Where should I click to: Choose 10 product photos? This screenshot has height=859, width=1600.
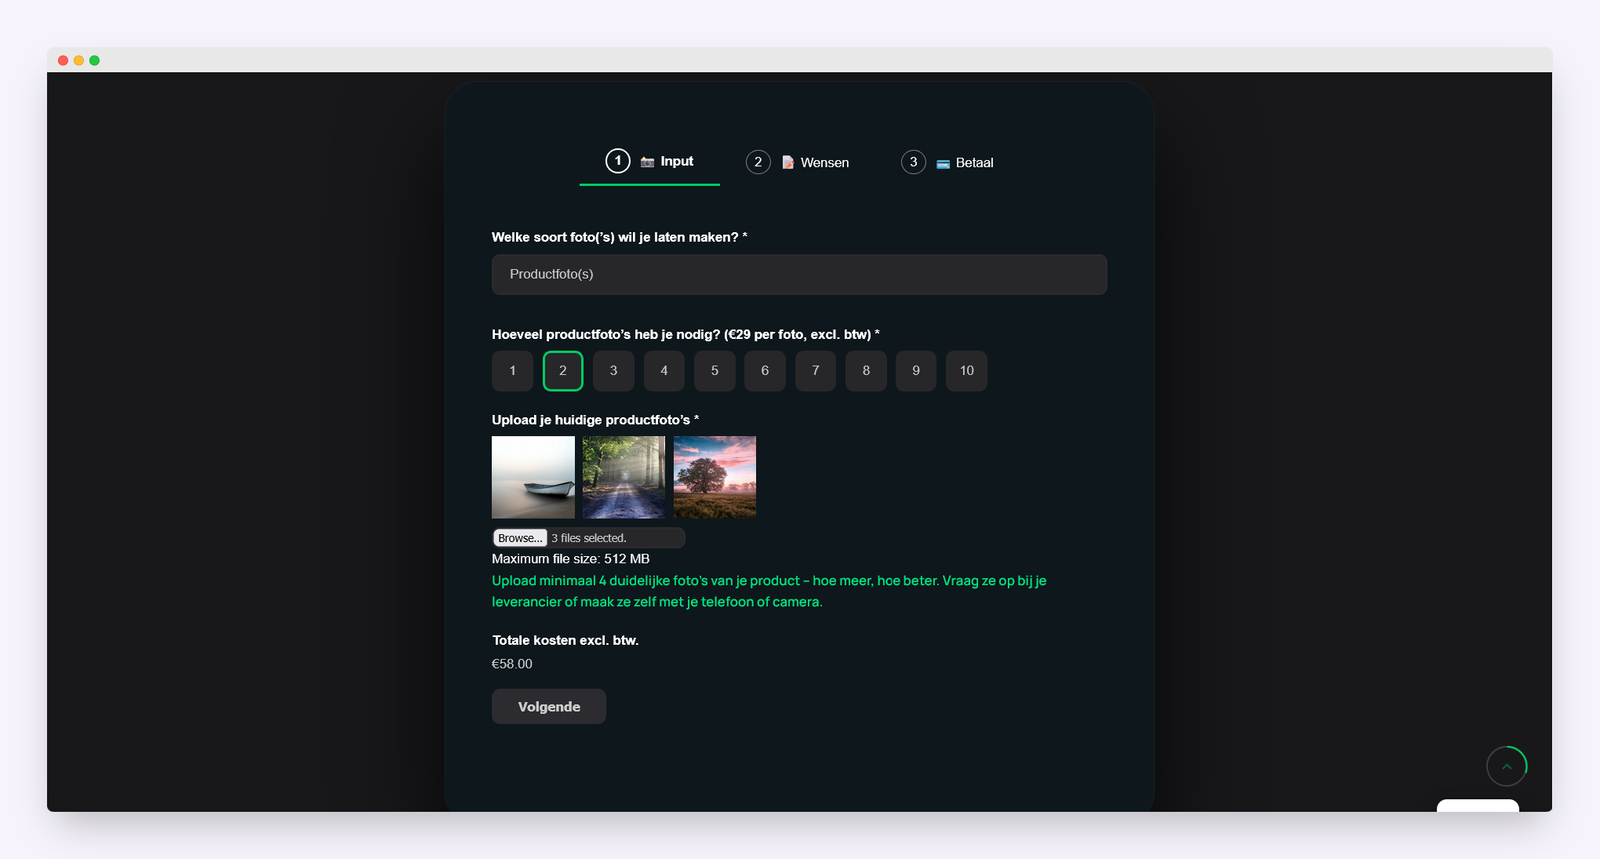pyautogui.click(x=967, y=371)
